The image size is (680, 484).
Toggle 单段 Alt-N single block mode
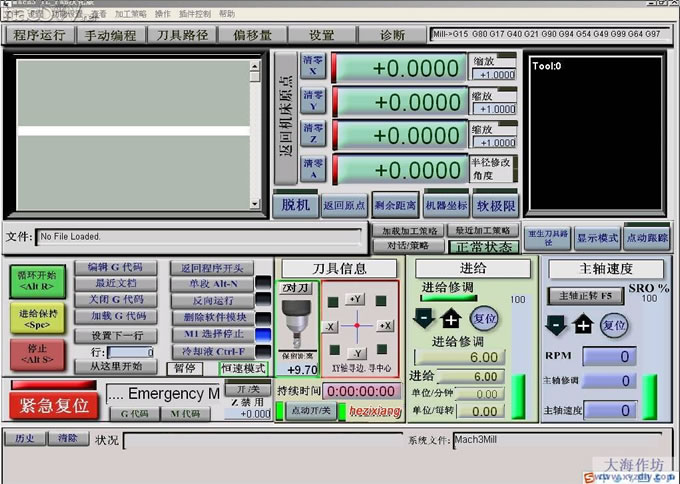click(211, 284)
